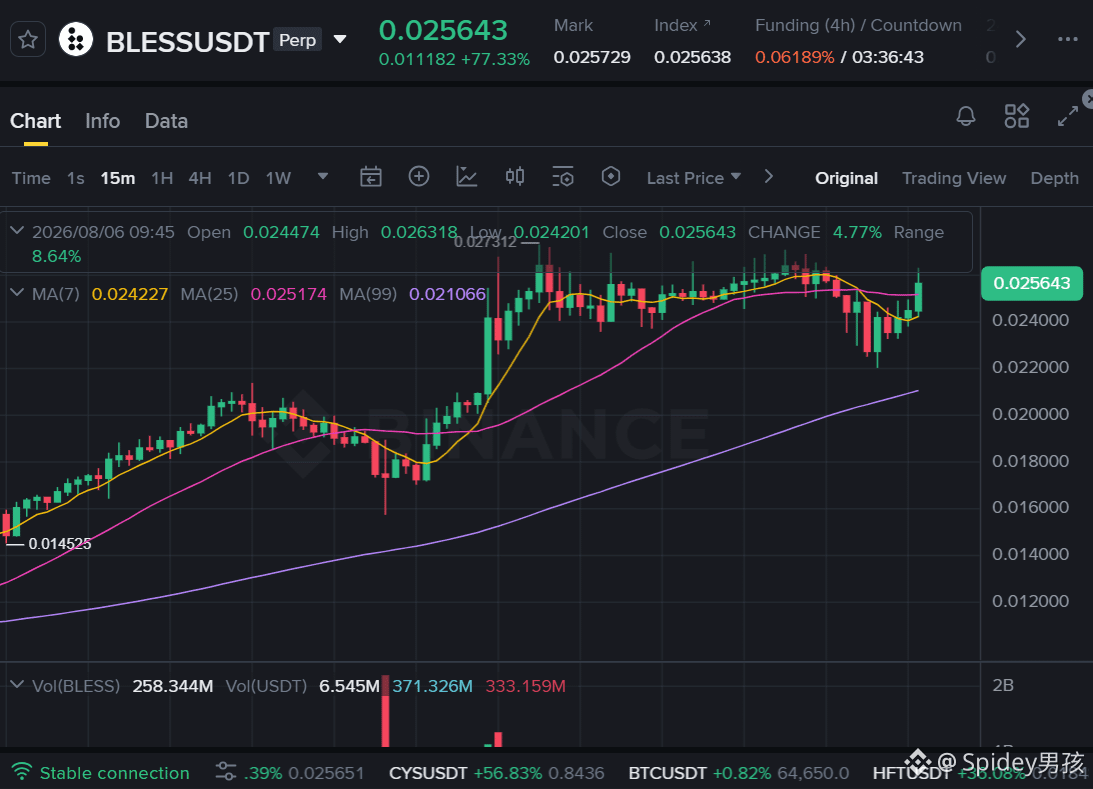1093x789 pixels.
Task: Change candlestick chart type icon
Action: (x=515, y=176)
